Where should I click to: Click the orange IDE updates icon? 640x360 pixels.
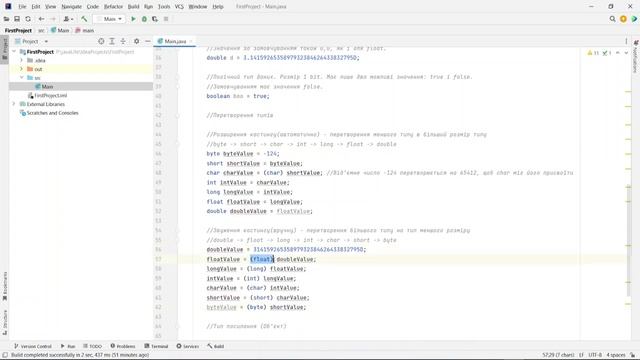pos(623,19)
